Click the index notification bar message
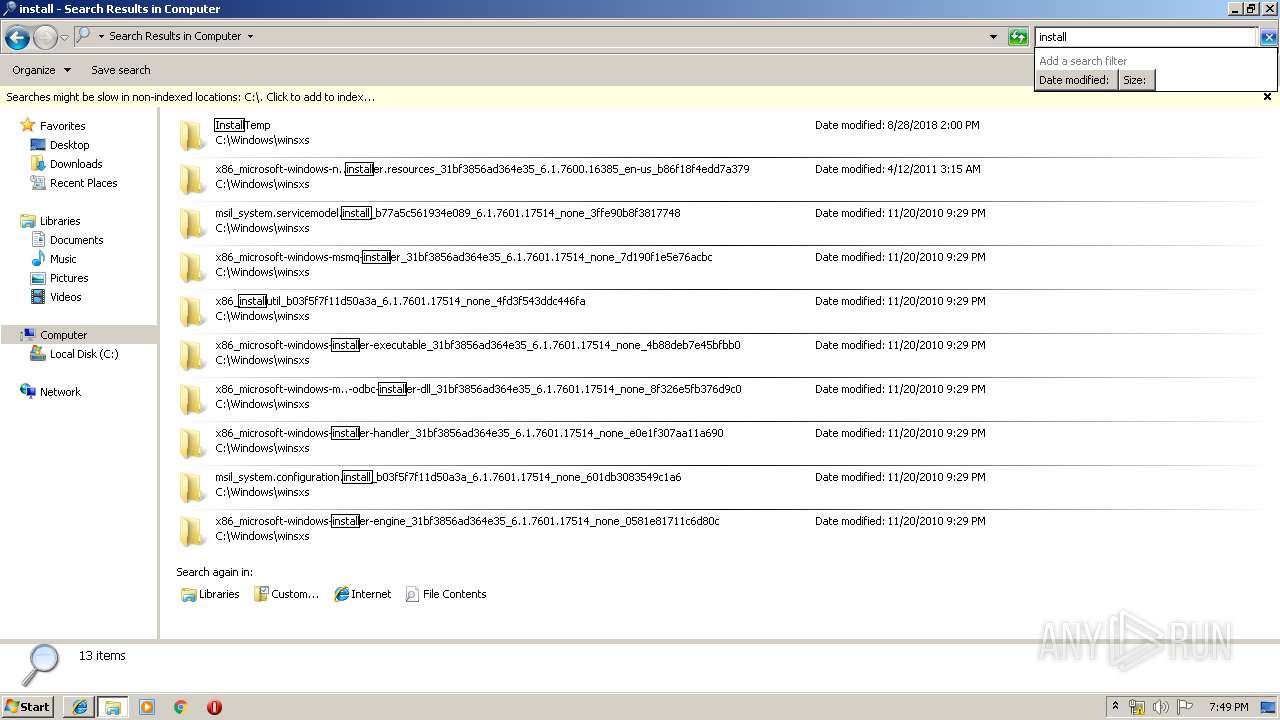Screen dimensions: 1280x720 pyautogui.click(x=190, y=97)
